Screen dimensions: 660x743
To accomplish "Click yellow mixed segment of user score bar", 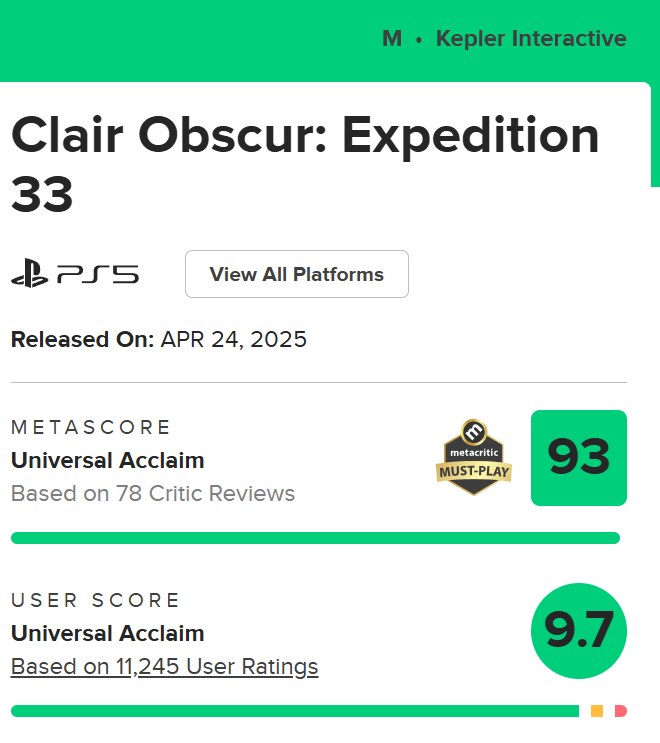I will pyautogui.click(x=597, y=711).
